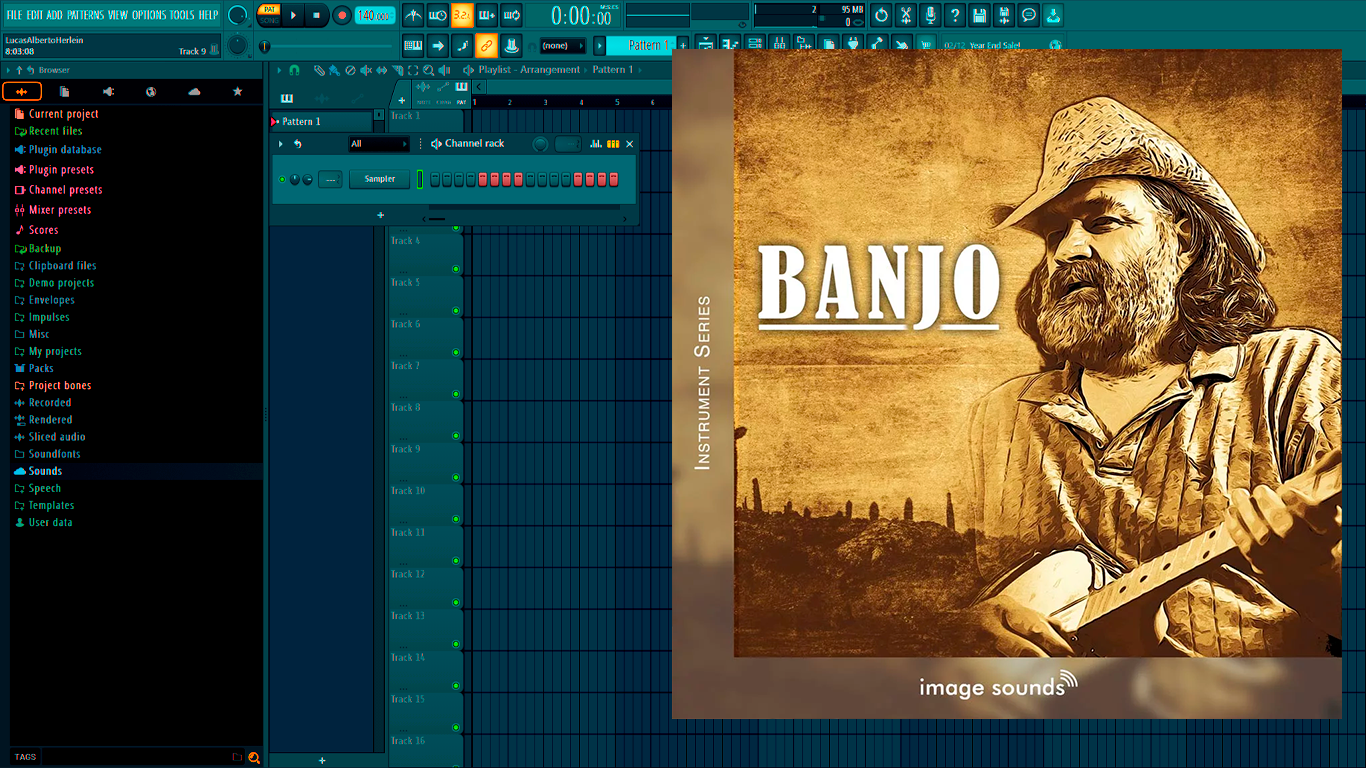Screen dimensions: 1366x768
Task: Open the channel rack All filter dropdown
Action: [x=379, y=144]
